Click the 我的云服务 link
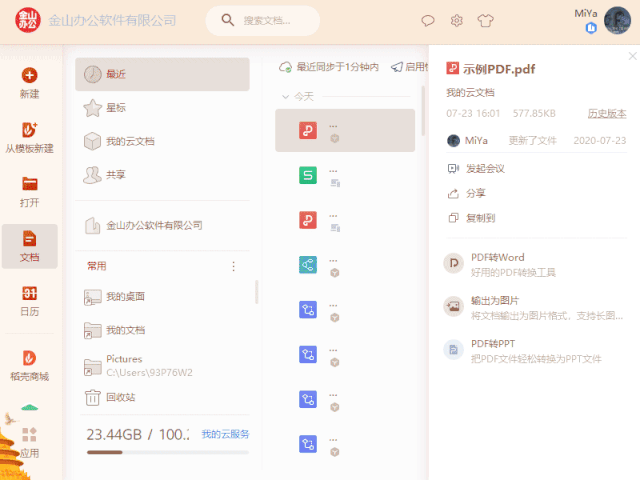 pos(225,434)
